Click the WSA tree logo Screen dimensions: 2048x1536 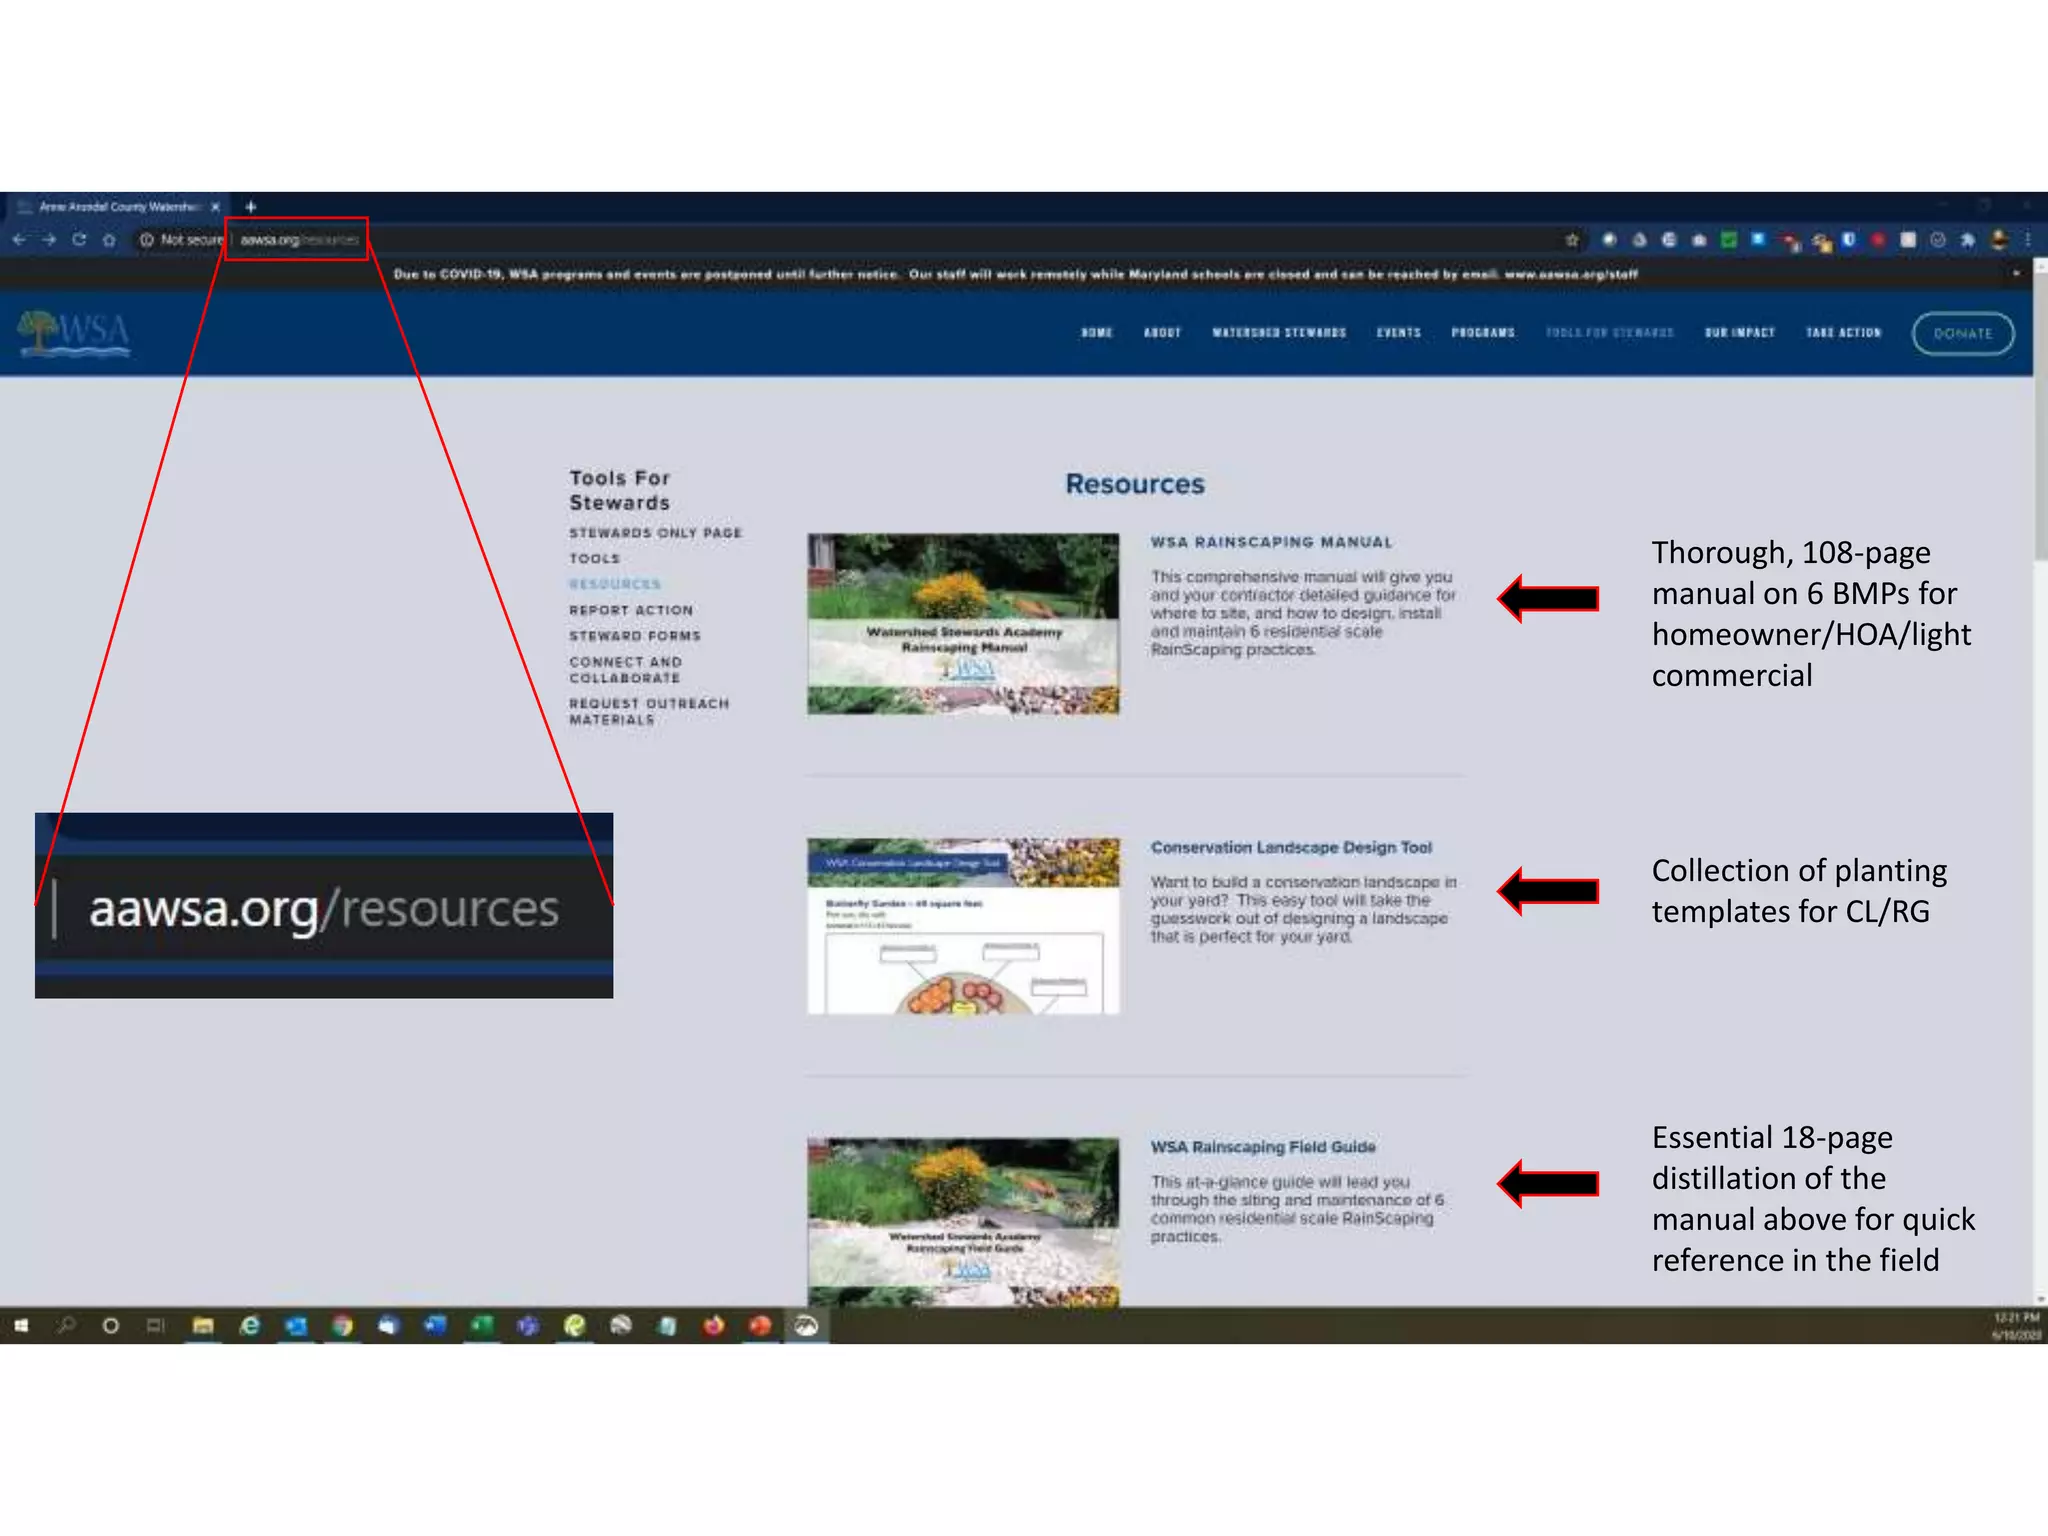coord(75,332)
